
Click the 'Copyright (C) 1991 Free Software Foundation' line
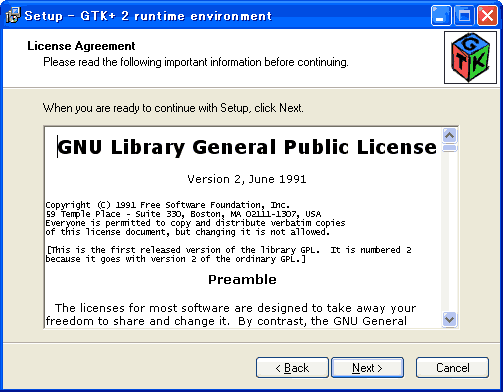click(168, 205)
